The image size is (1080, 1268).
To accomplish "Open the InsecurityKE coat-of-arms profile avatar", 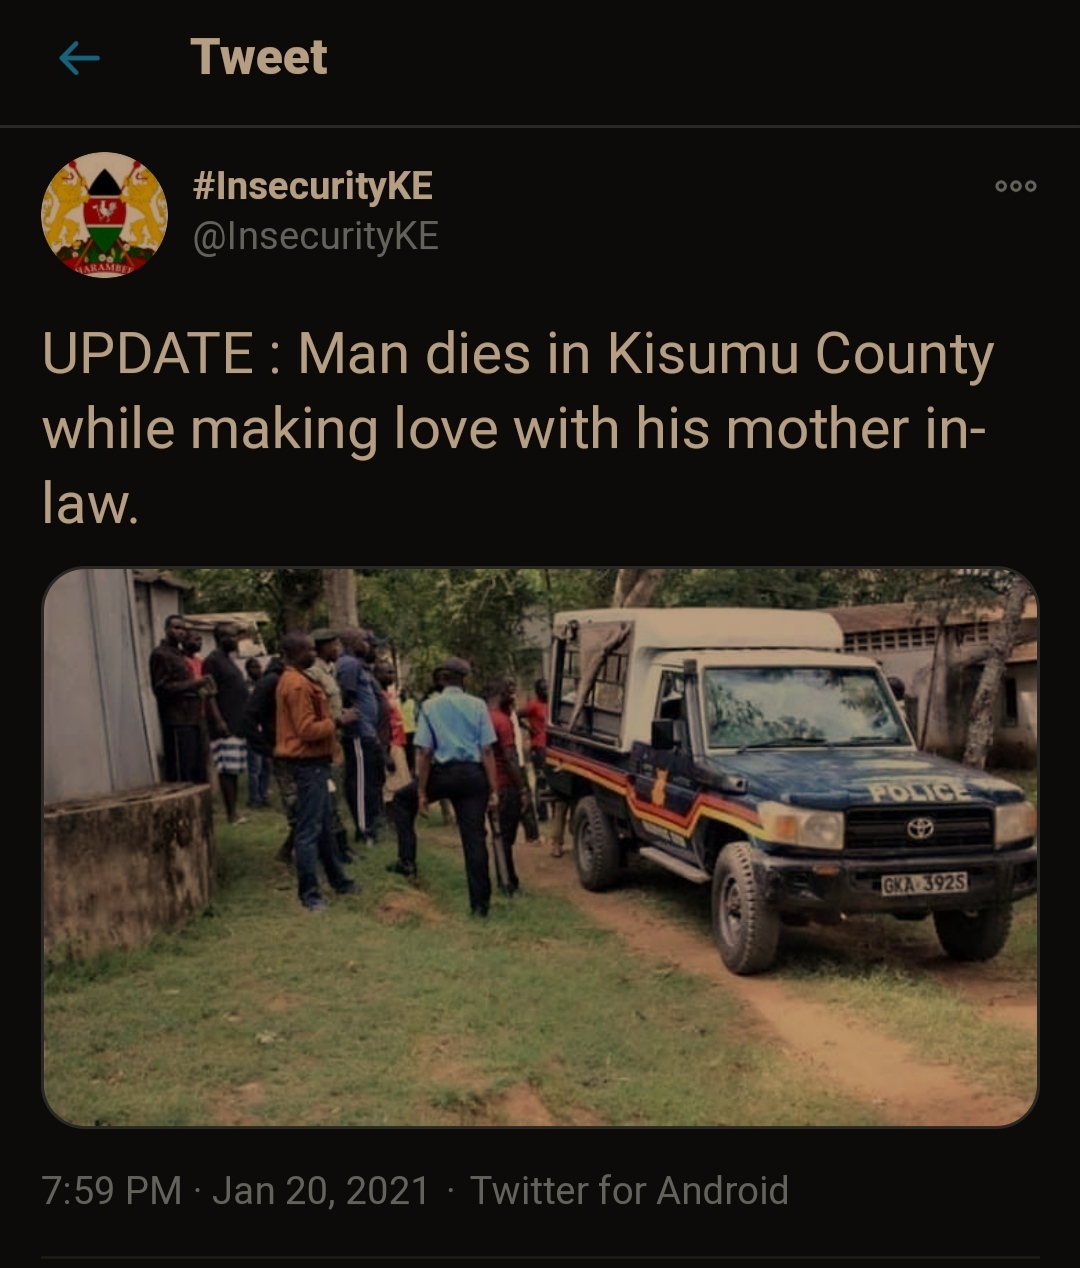I will click(x=104, y=214).
